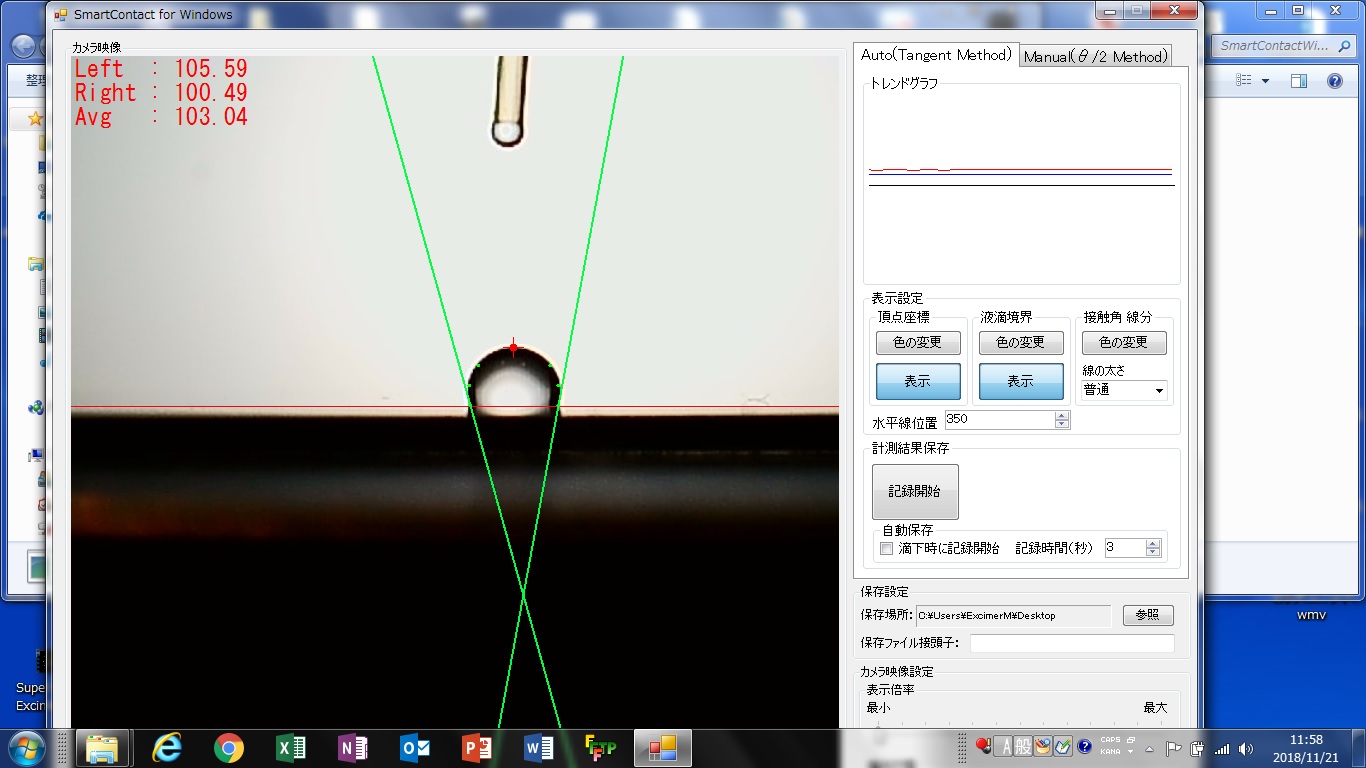
Task: Enable 滴下時に記録開始 under 自動保存
Action: [886, 548]
